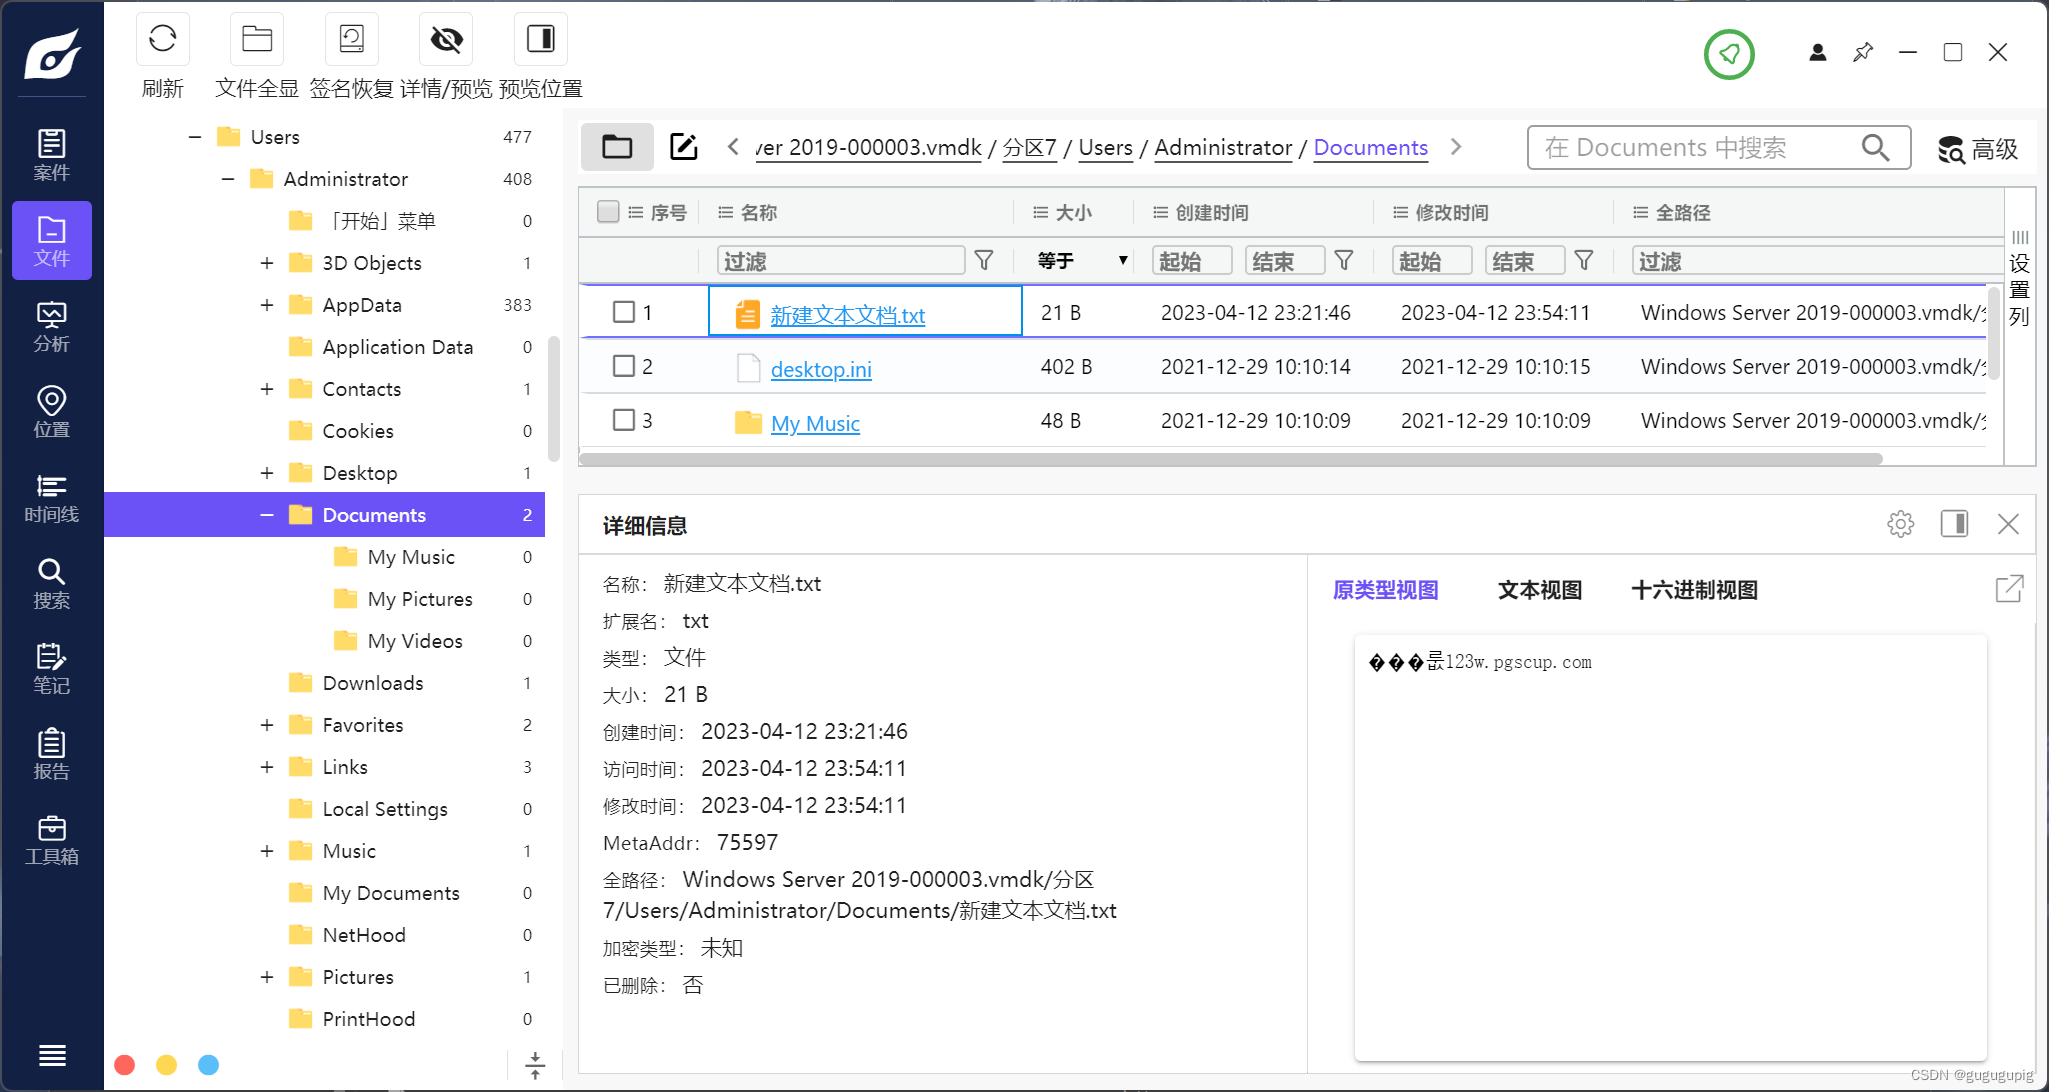Expand the AppData folder tree node
The width and height of the screenshot is (2049, 1092).
[267, 305]
